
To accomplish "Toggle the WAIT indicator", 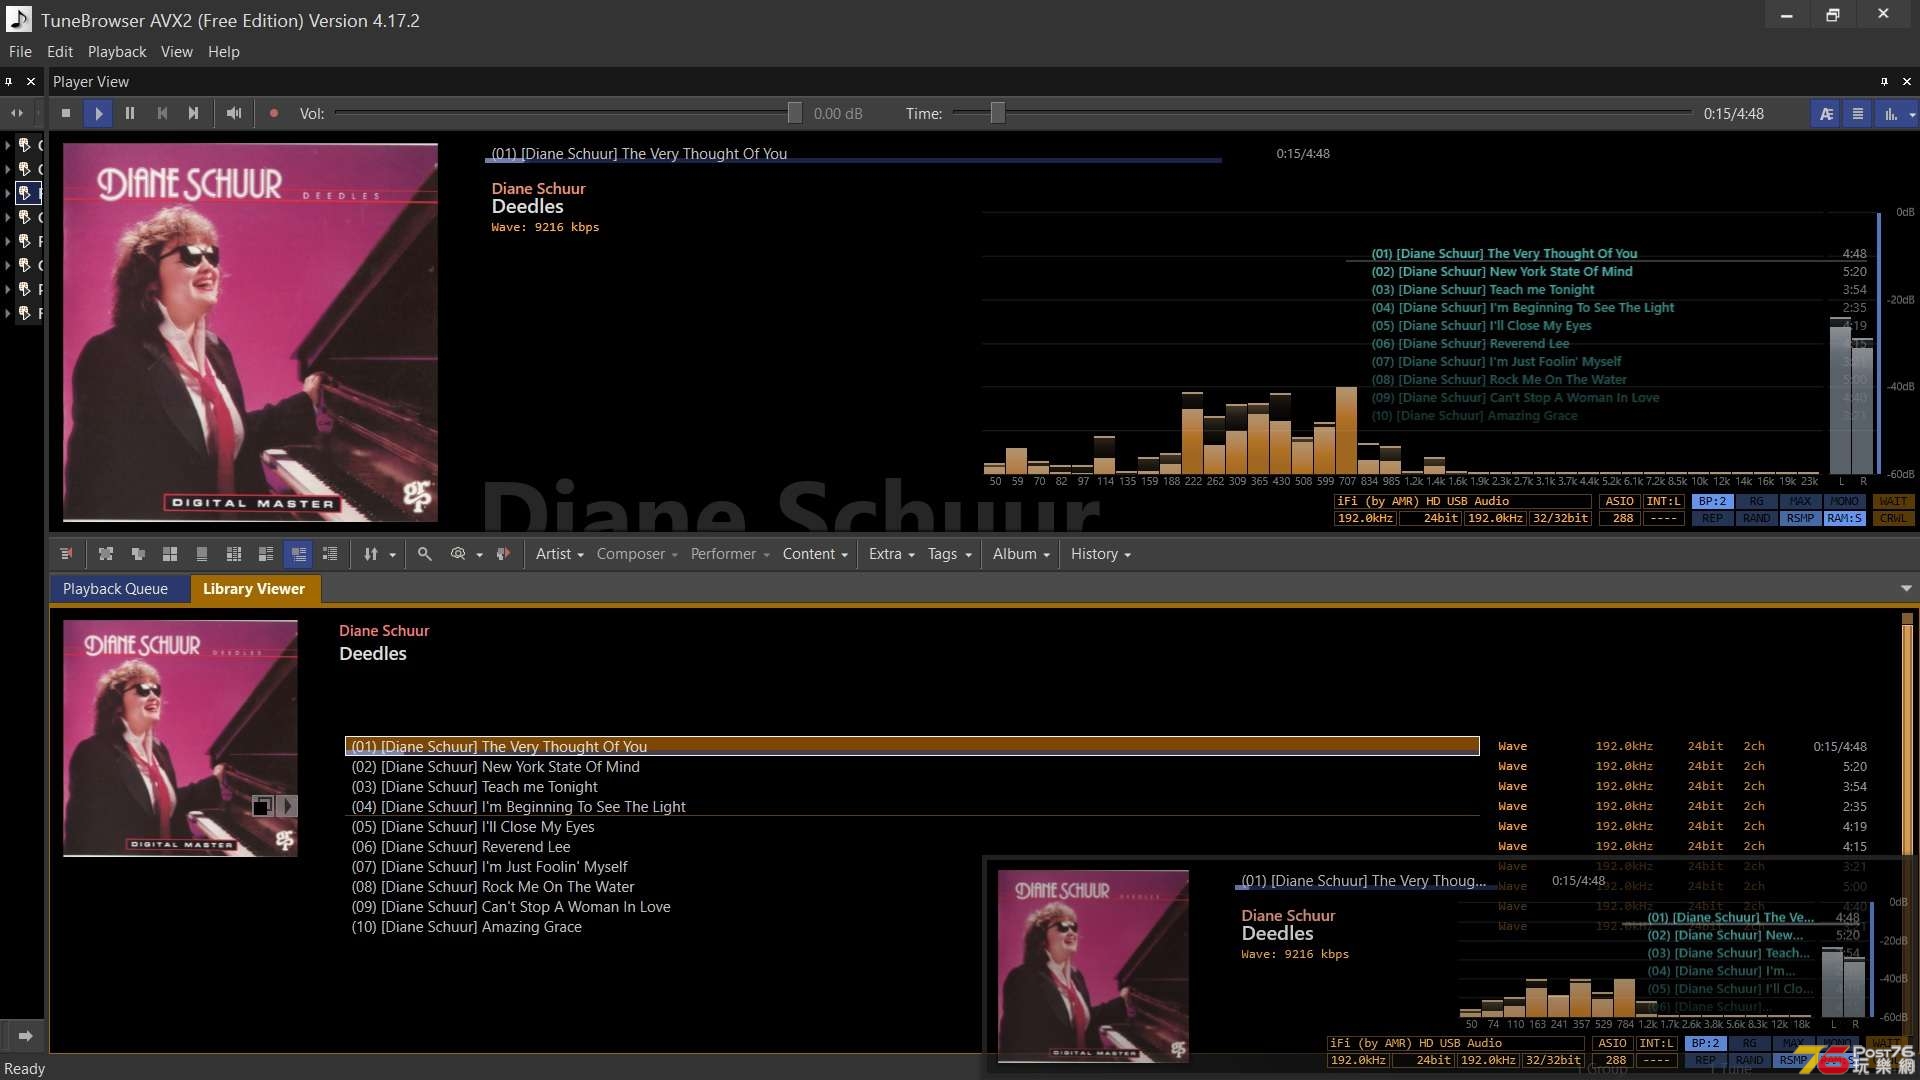I will pyautogui.click(x=1893, y=502).
